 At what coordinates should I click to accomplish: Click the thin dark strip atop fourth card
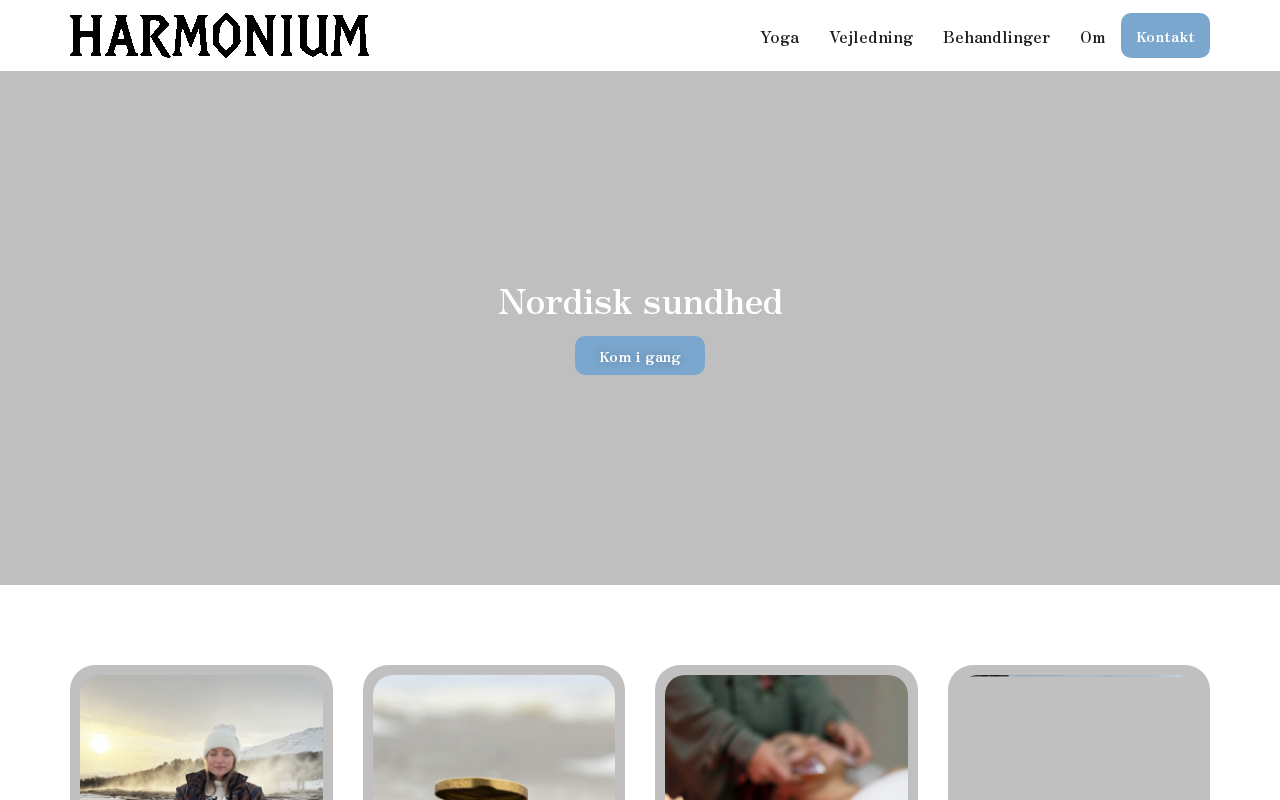pyautogui.click(x=1078, y=676)
